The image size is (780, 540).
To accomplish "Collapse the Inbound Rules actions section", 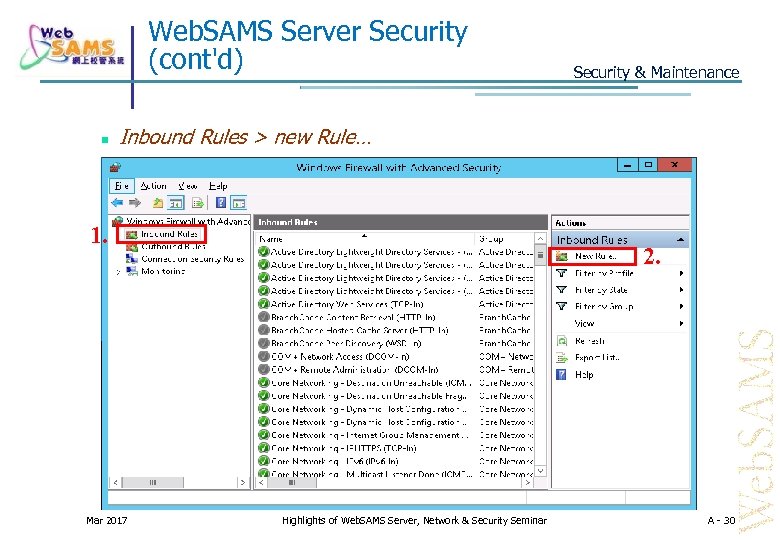I will (680, 240).
